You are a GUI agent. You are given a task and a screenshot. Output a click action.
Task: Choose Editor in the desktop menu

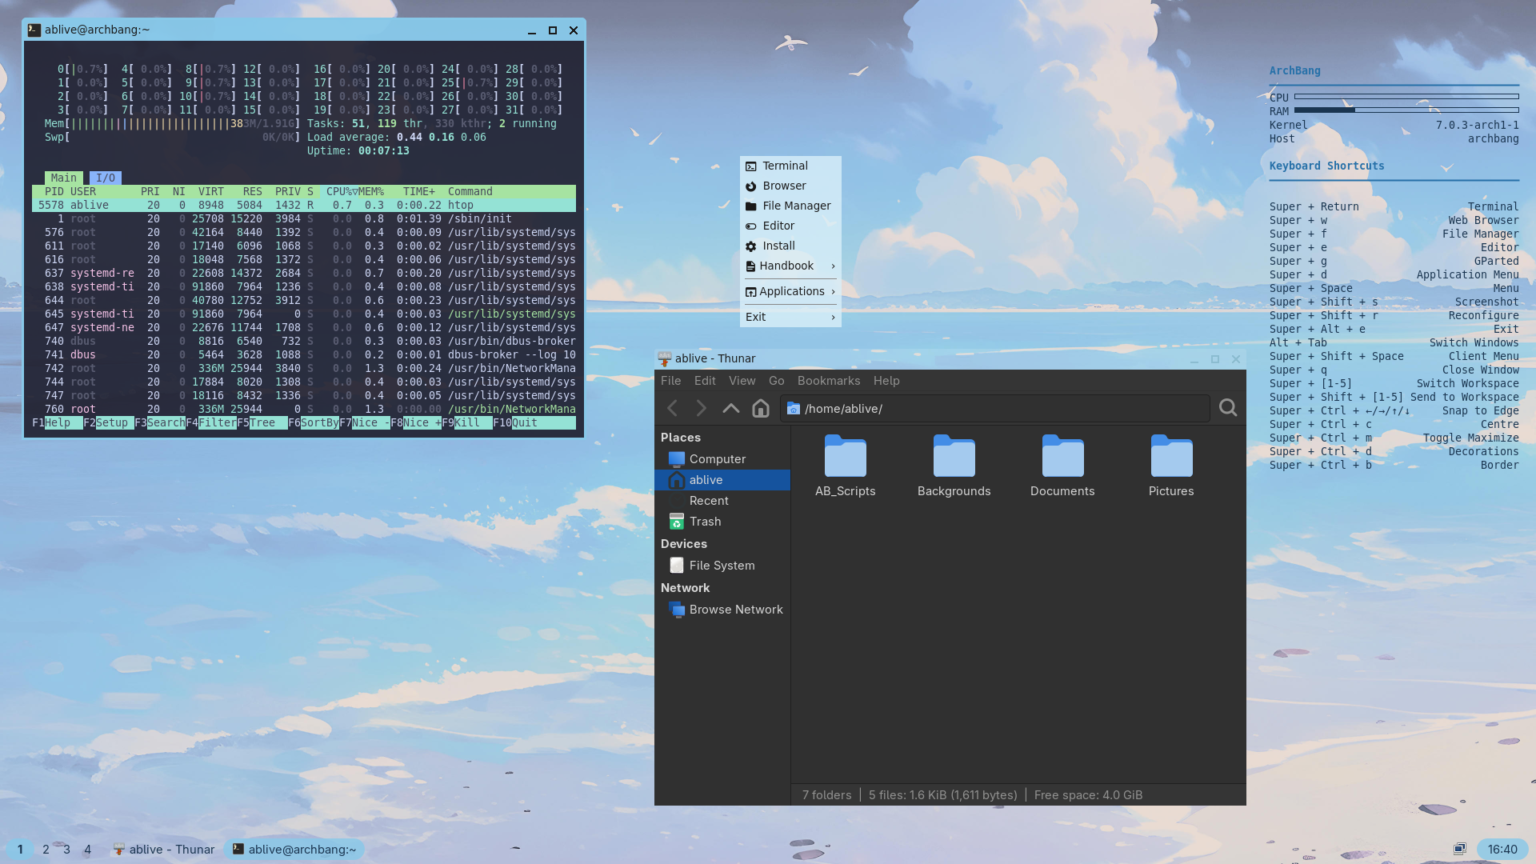click(x=790, y=226)
